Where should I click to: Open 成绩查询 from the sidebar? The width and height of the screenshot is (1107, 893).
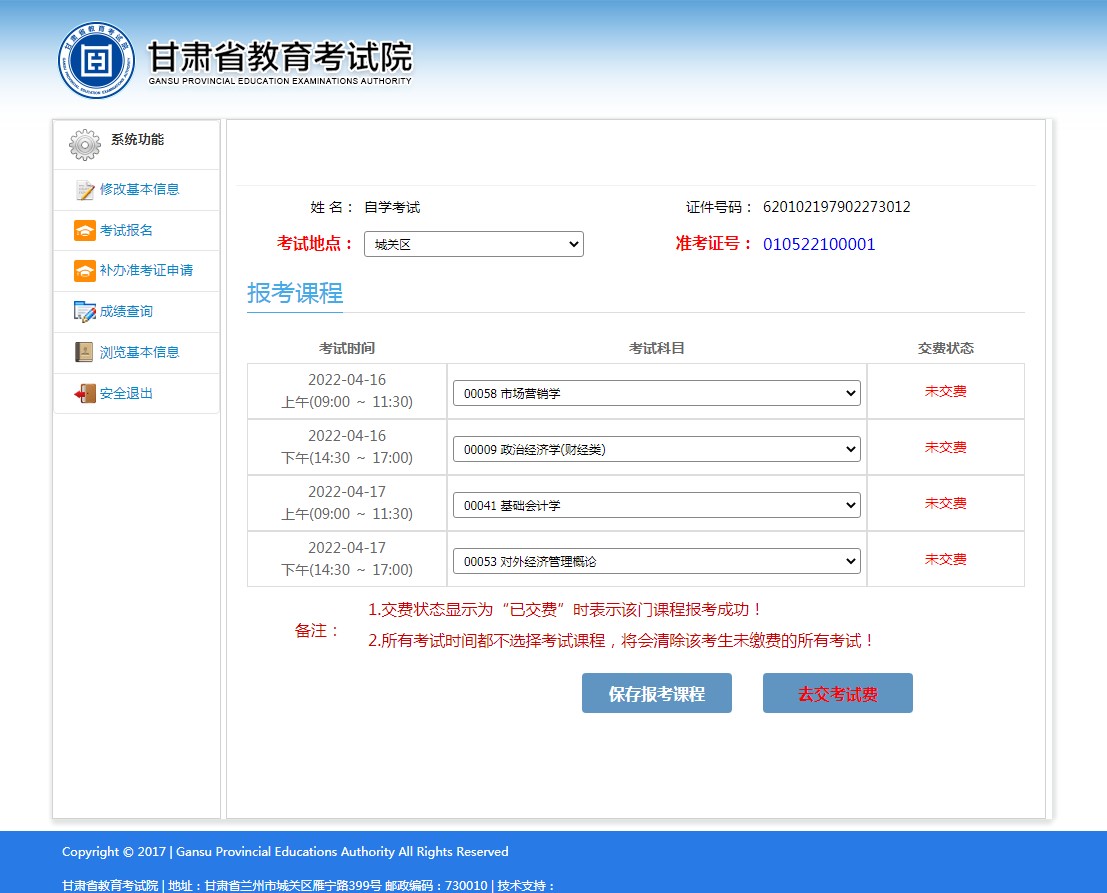tap(84, 311)
